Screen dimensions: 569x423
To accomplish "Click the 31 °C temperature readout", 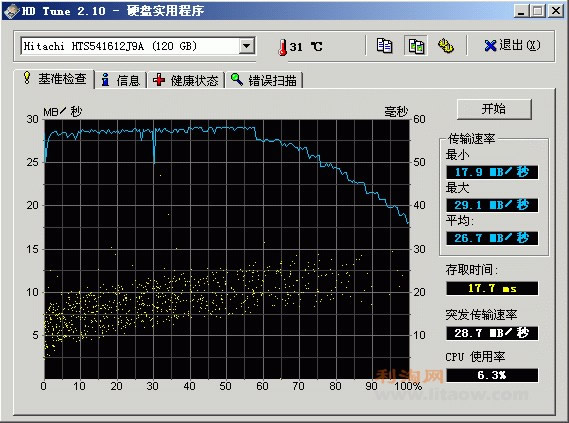I will point(306,47).
